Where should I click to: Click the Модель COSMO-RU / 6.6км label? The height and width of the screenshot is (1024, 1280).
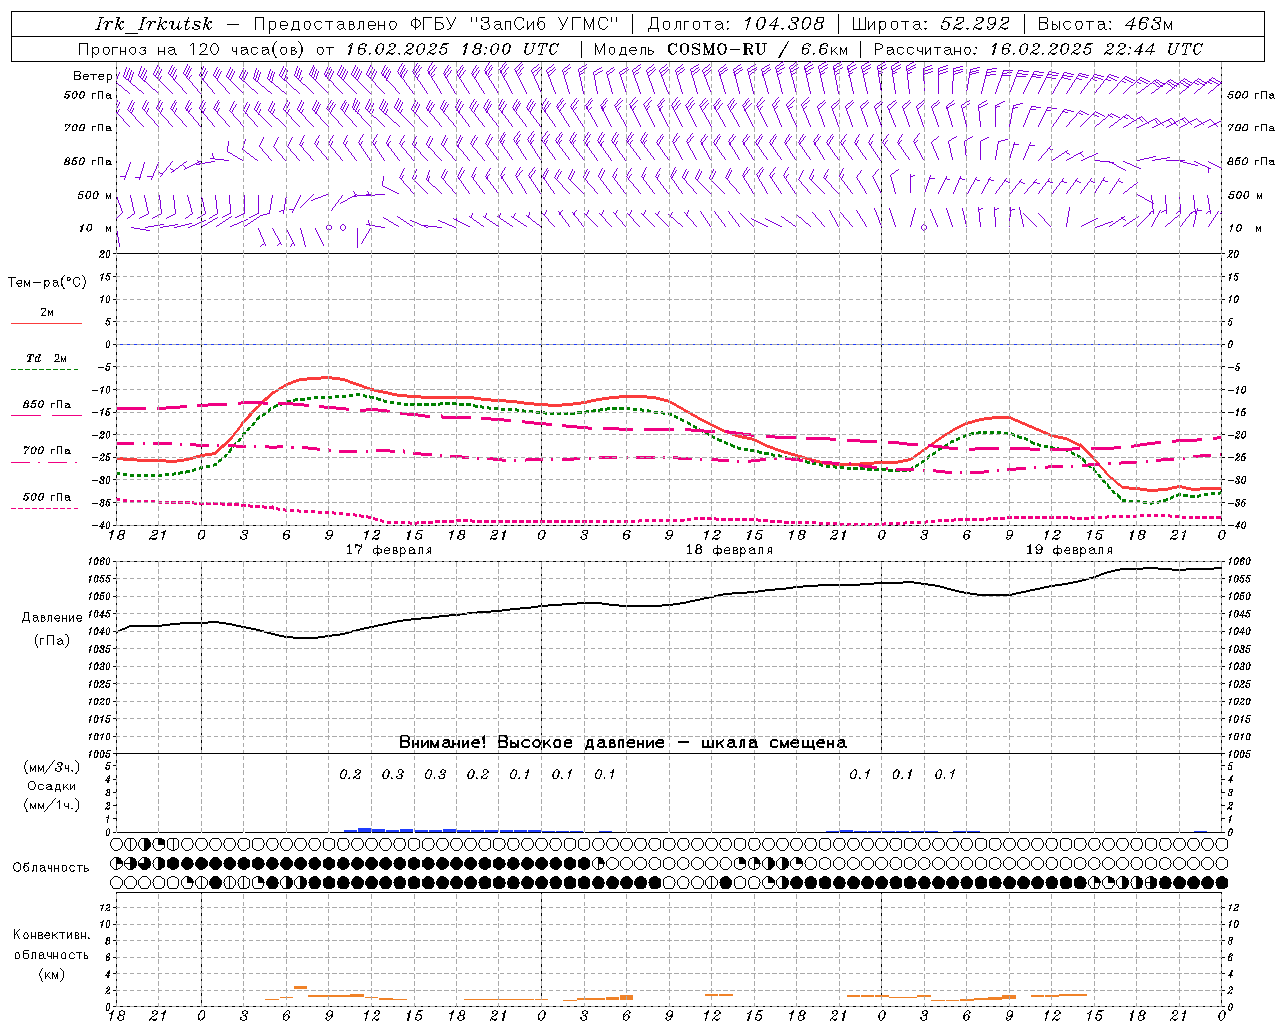click(720, 49)
